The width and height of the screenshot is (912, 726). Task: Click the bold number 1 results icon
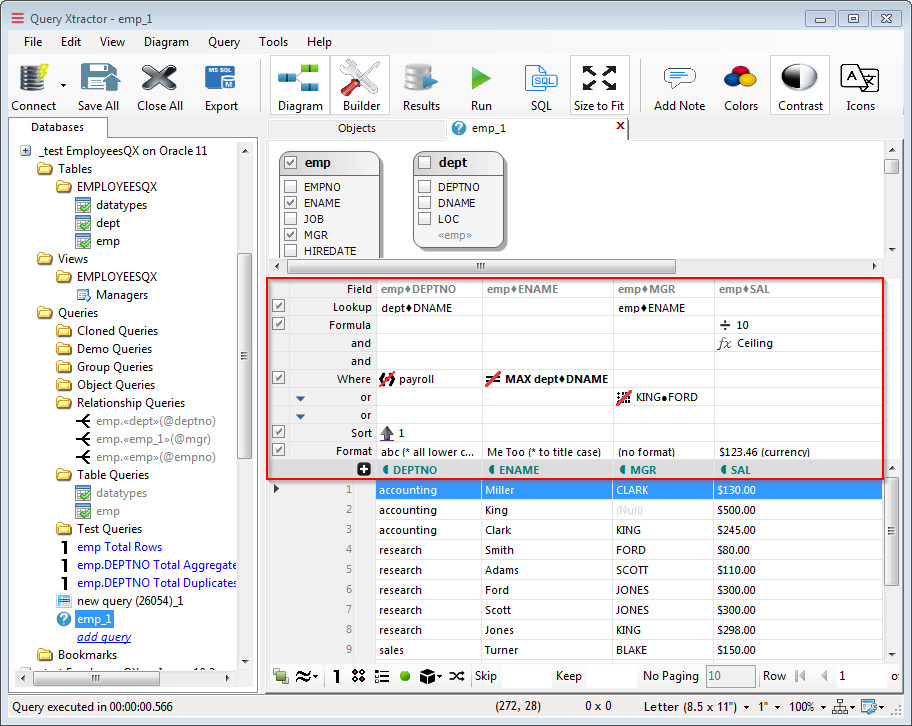tap(336, 676)
